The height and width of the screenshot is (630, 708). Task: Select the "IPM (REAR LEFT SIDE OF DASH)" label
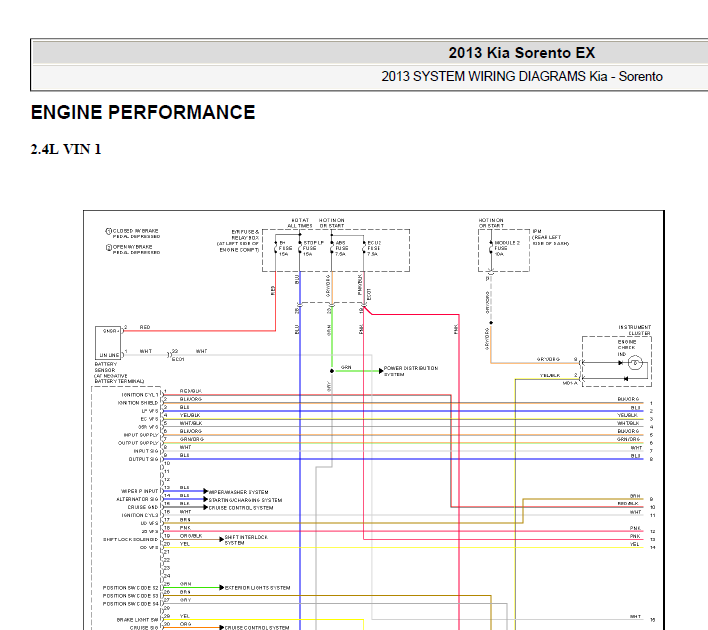(x=550, y=237)
